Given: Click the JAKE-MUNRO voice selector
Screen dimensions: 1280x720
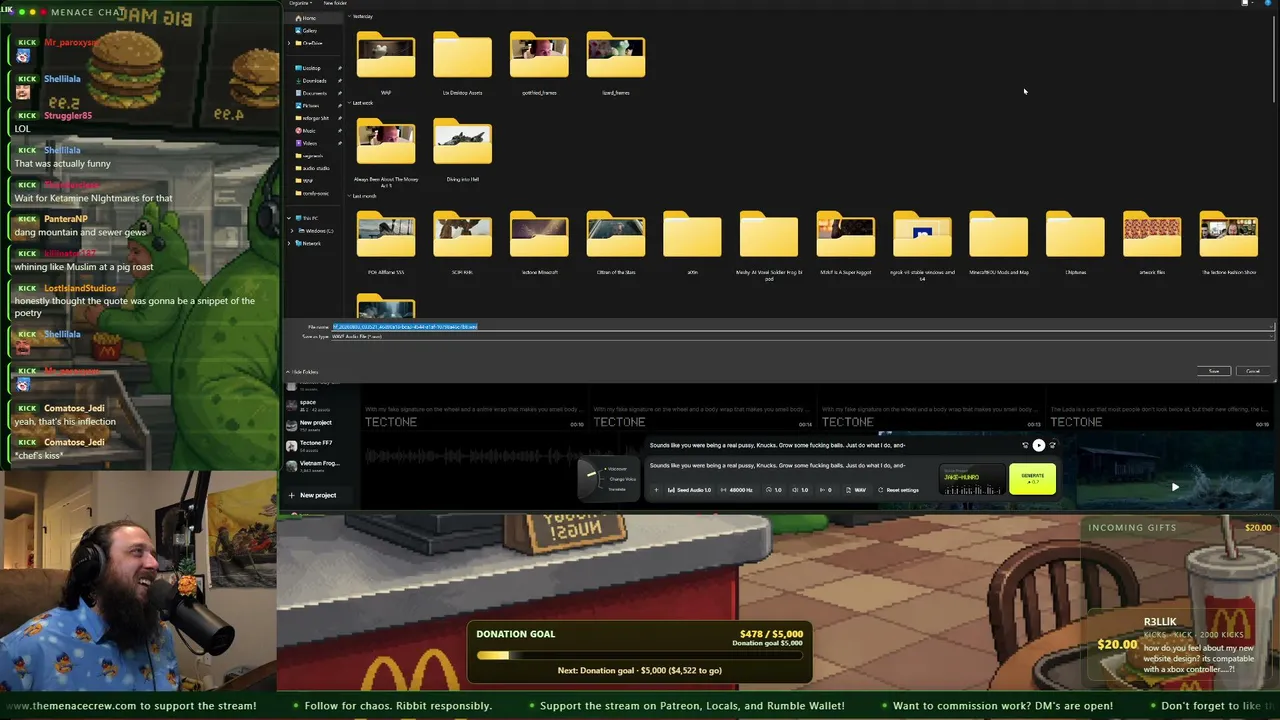Looking at the screenshot, I should point(972,479).
